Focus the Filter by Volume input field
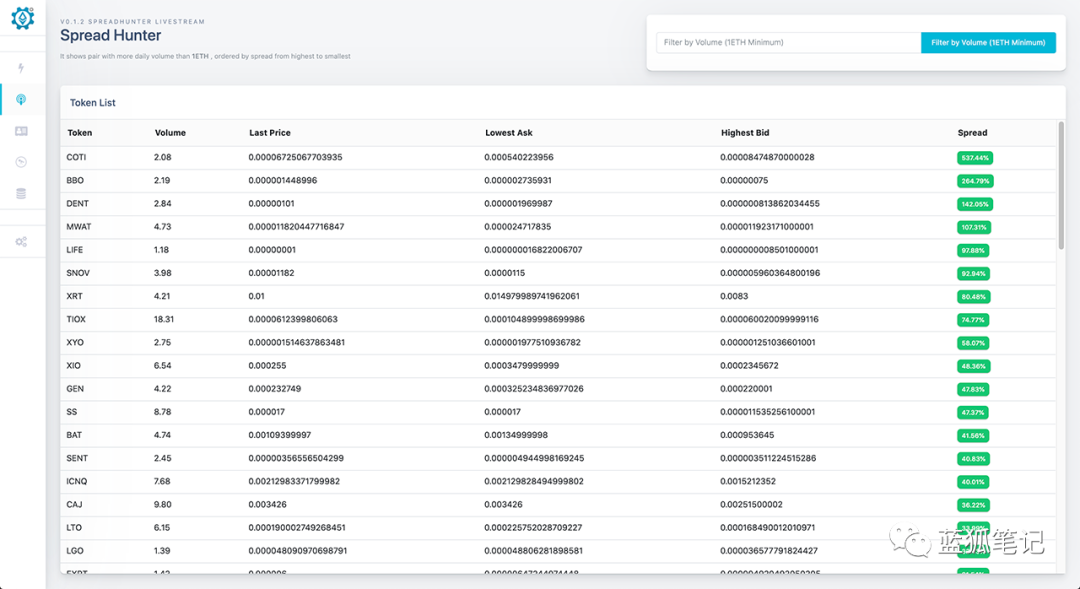 [x=788, y=43]
